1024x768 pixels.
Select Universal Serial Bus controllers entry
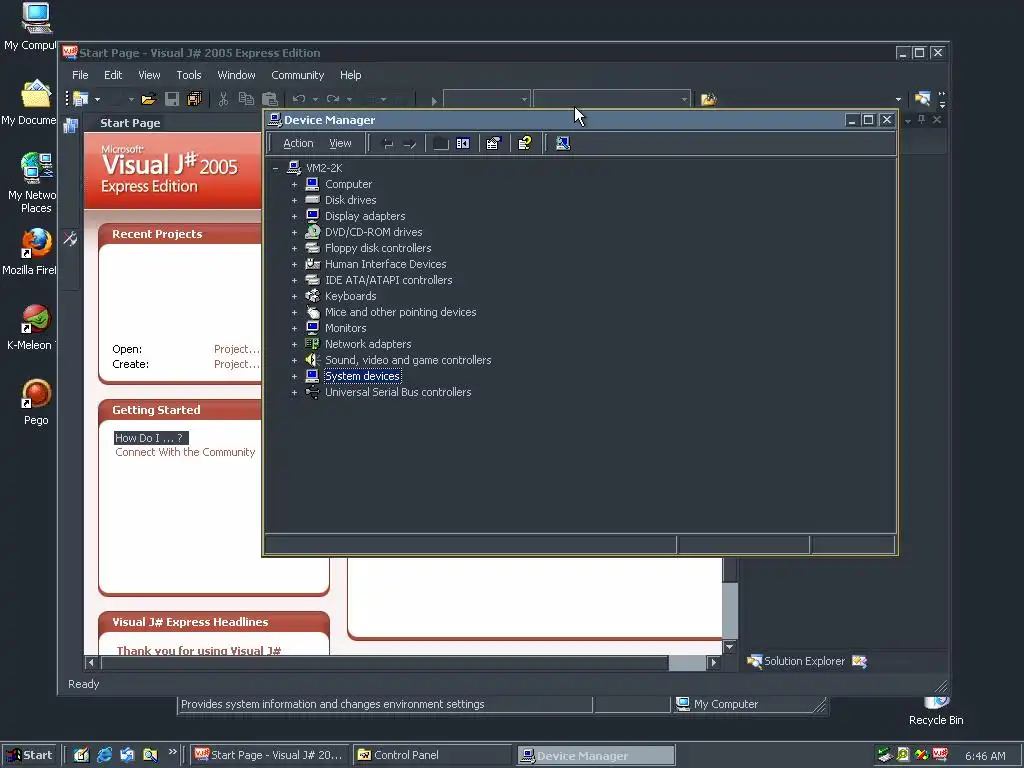pyautogui.click(x=398, y=392)
